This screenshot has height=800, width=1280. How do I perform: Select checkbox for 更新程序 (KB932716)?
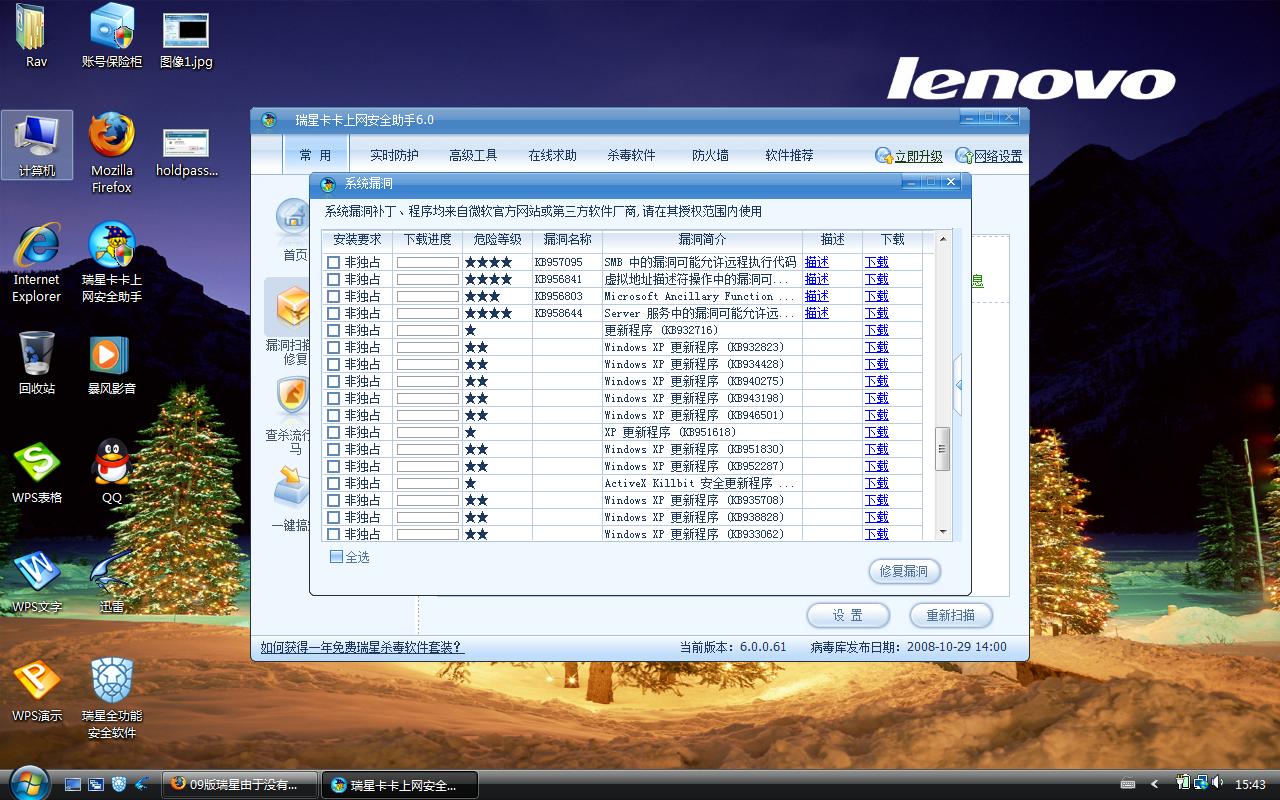coord(334,330)
